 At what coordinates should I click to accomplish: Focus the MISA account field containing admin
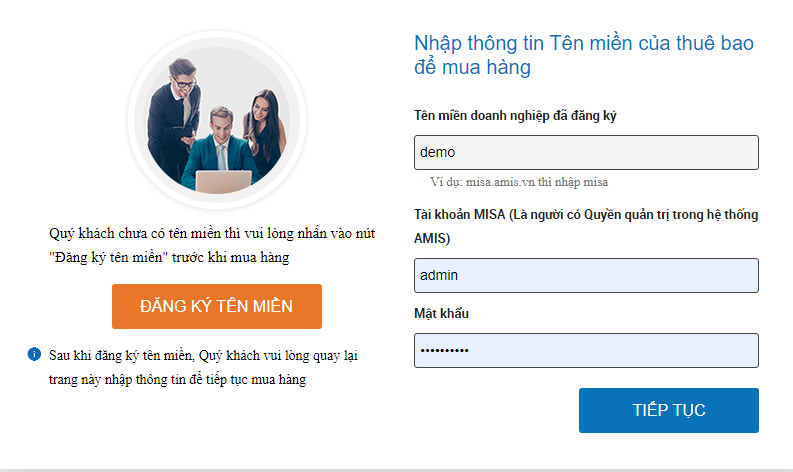click(x=586, y=276)
